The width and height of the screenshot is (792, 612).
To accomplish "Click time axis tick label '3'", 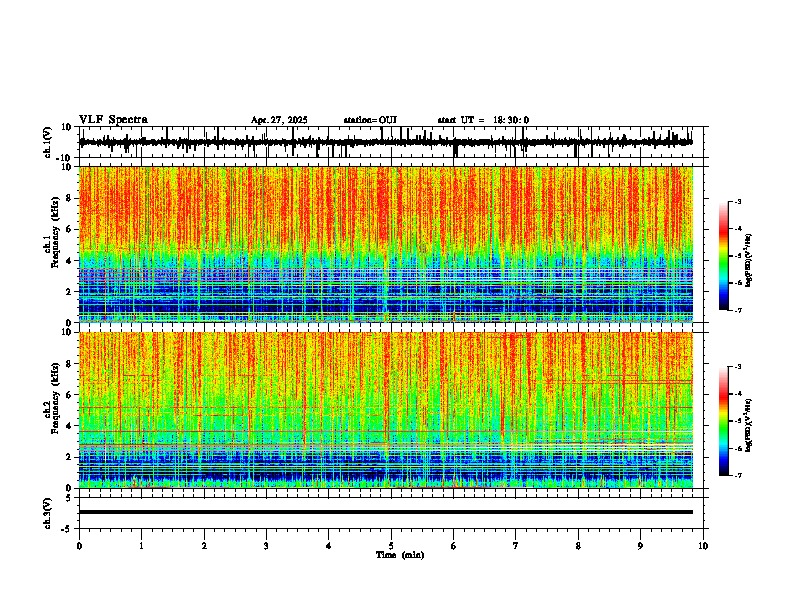I will (x=266, y=546).
